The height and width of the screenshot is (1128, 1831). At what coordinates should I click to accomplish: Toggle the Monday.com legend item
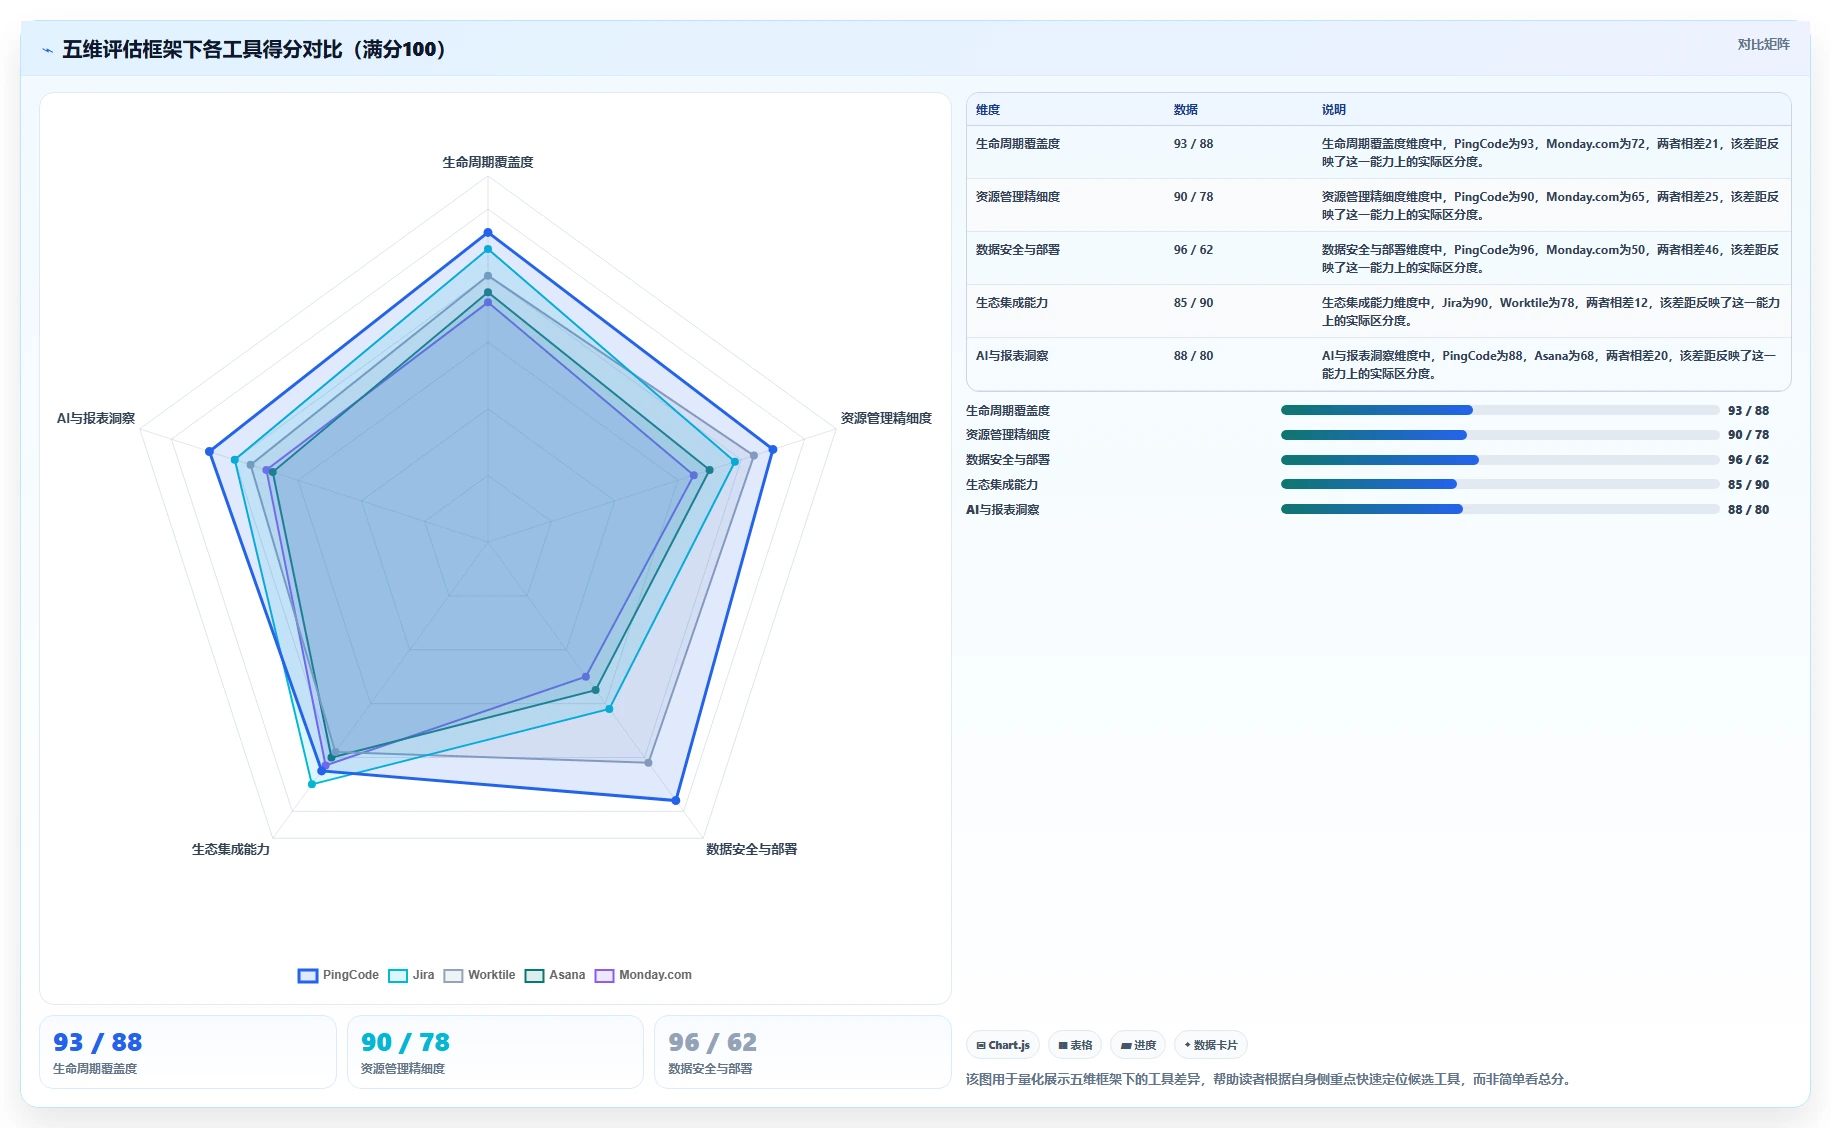coord(643,975)
